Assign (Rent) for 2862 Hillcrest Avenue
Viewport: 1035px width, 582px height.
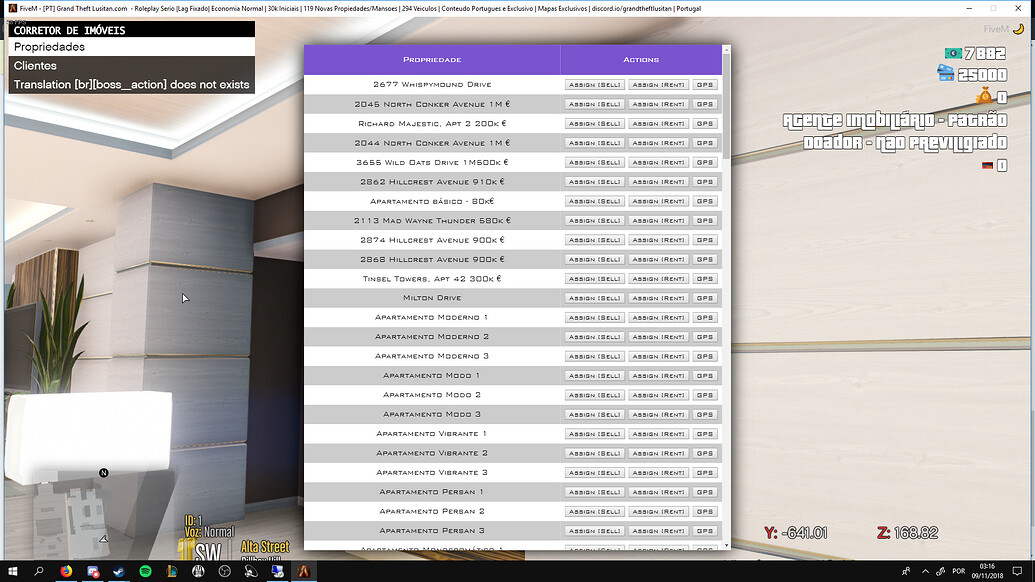659,181
